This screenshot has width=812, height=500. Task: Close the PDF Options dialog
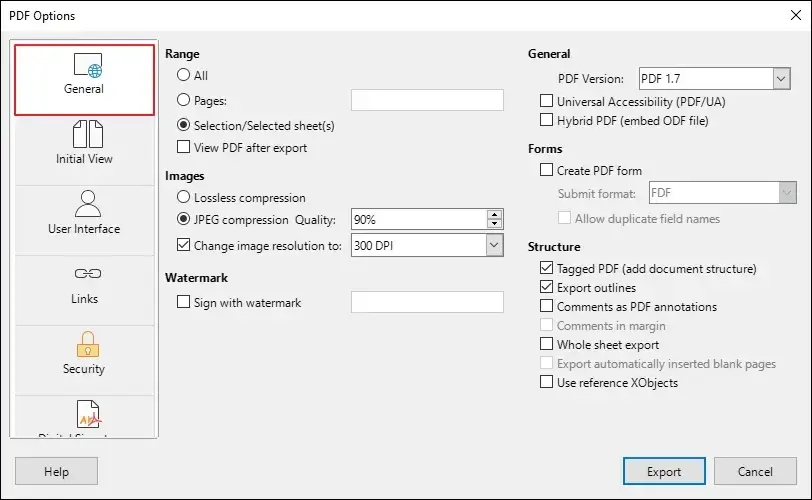pyautogui.click(x=796, y=16)
